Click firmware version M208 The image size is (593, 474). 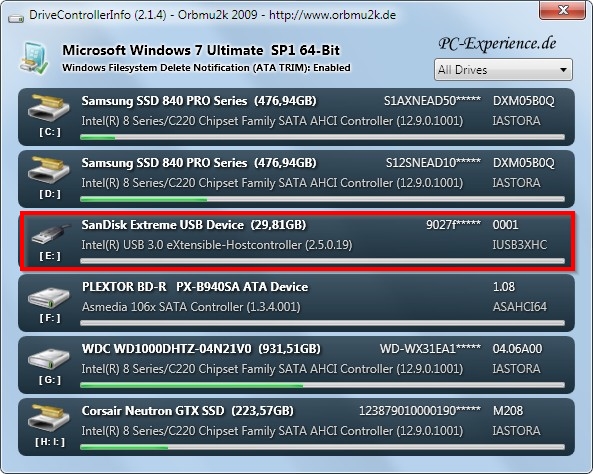(x=508, y=411)
